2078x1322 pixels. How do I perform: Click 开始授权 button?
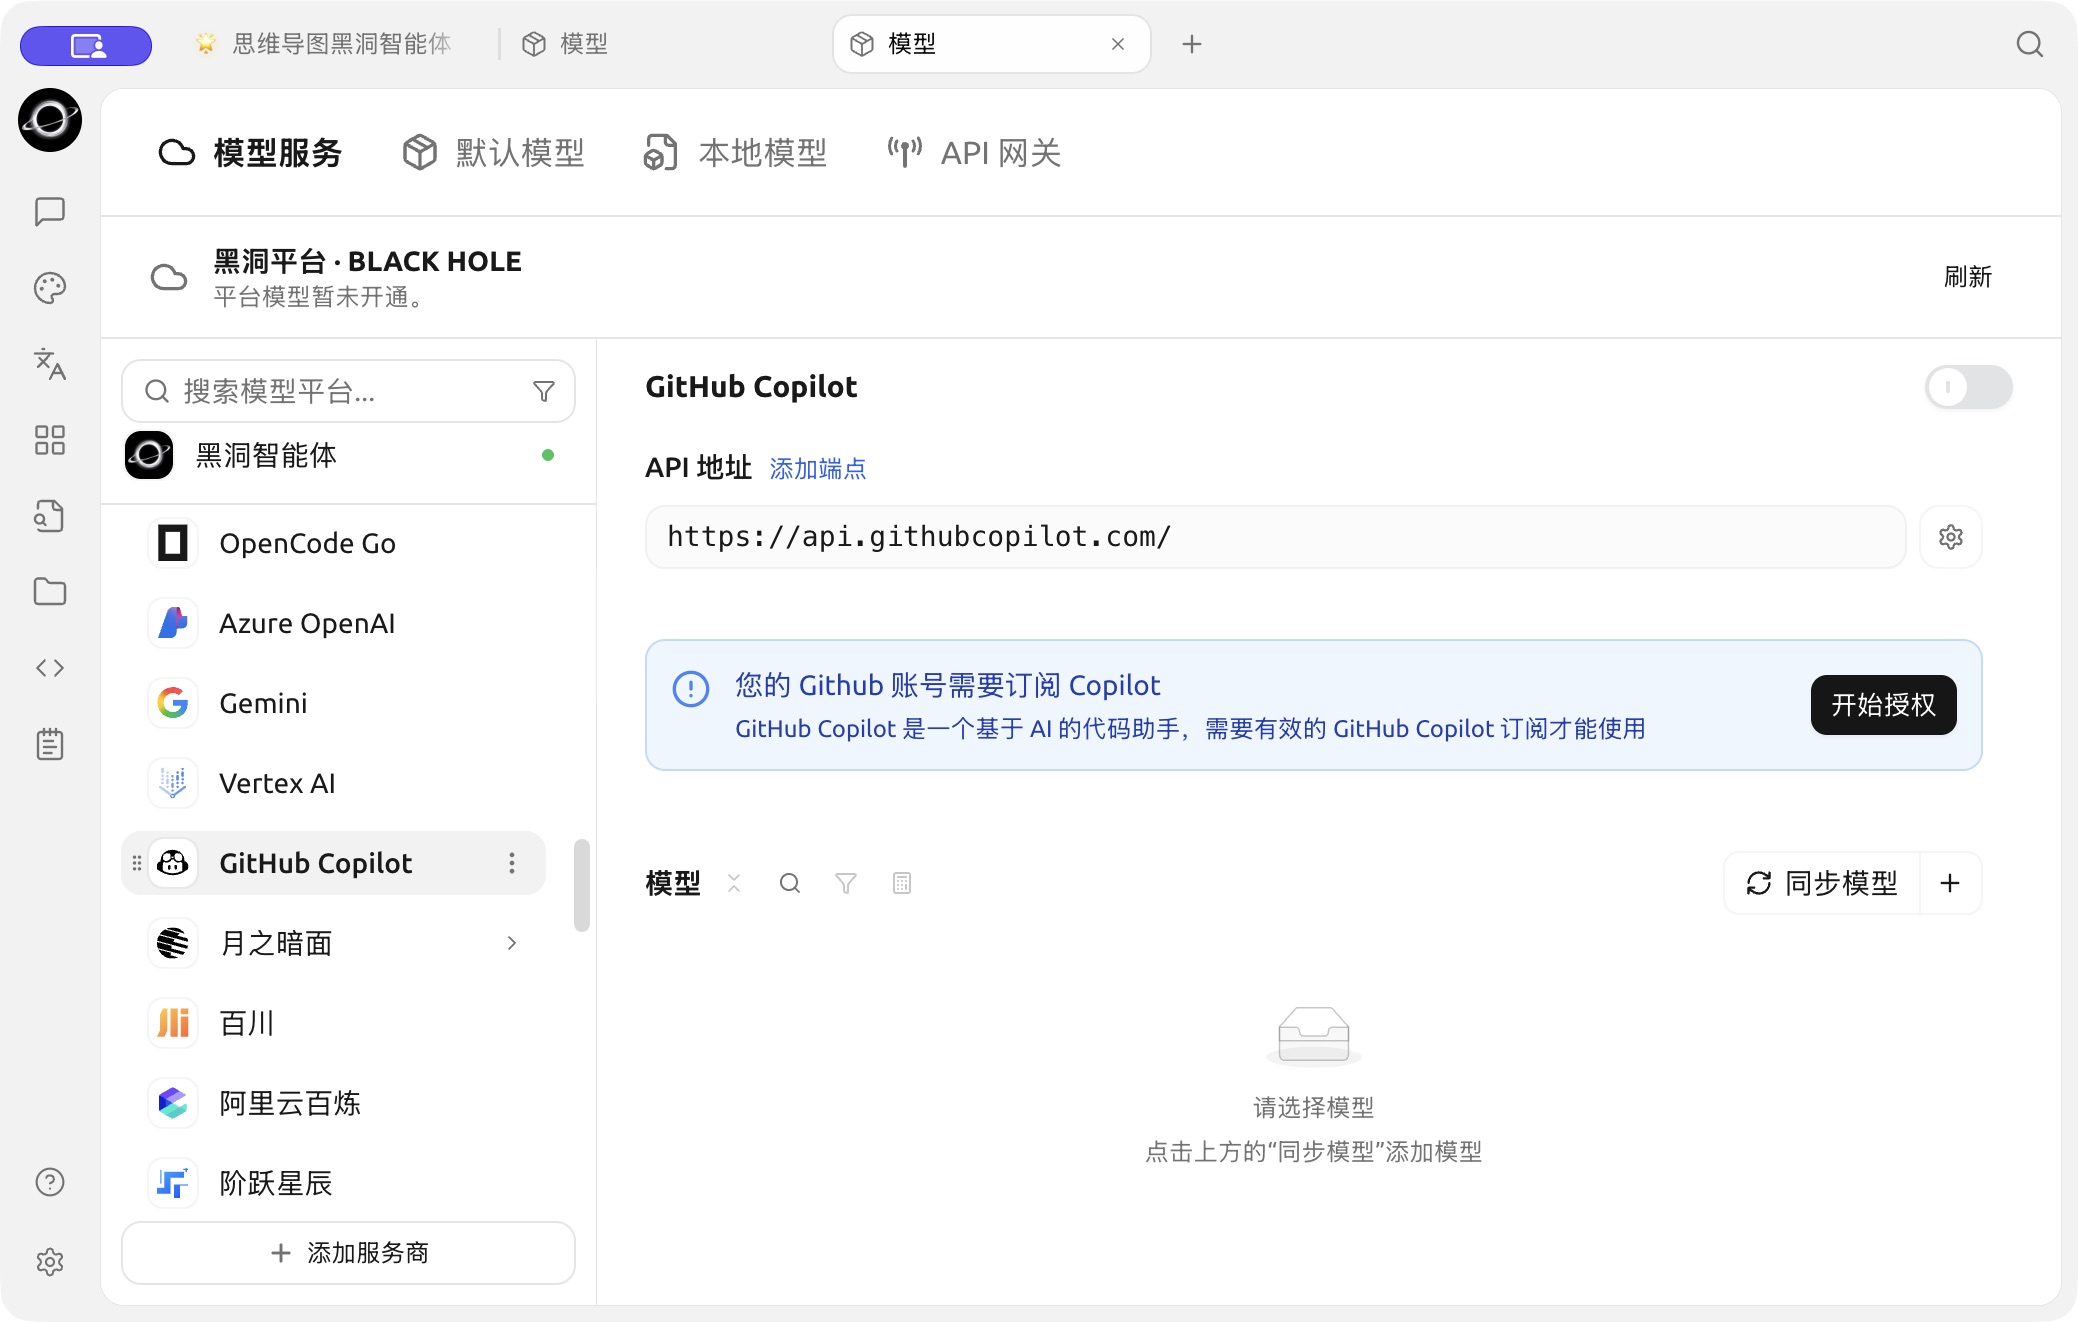point(1884,705)
